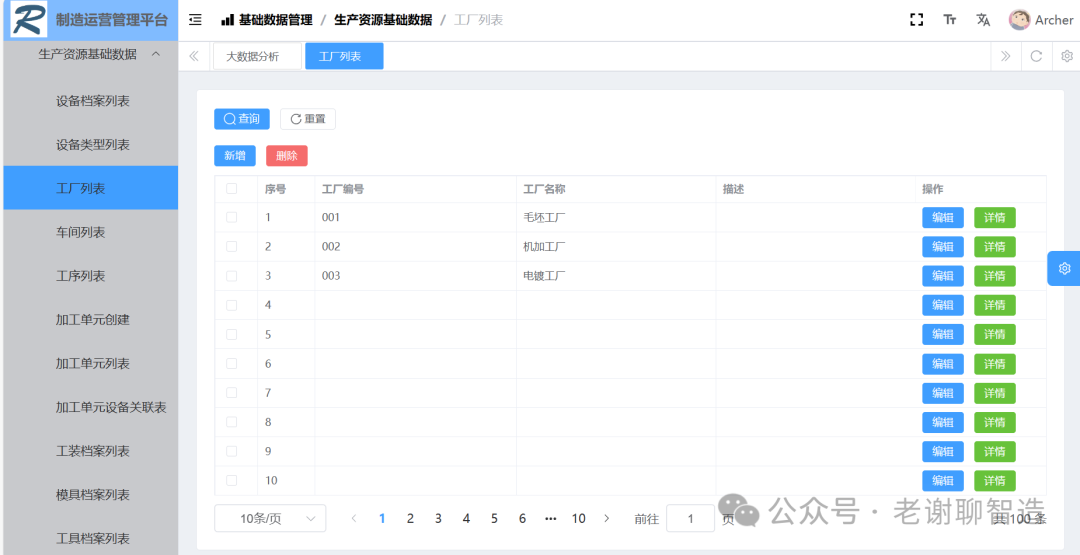Toggle fullscreen mode icon

click(x=916, y=20)
